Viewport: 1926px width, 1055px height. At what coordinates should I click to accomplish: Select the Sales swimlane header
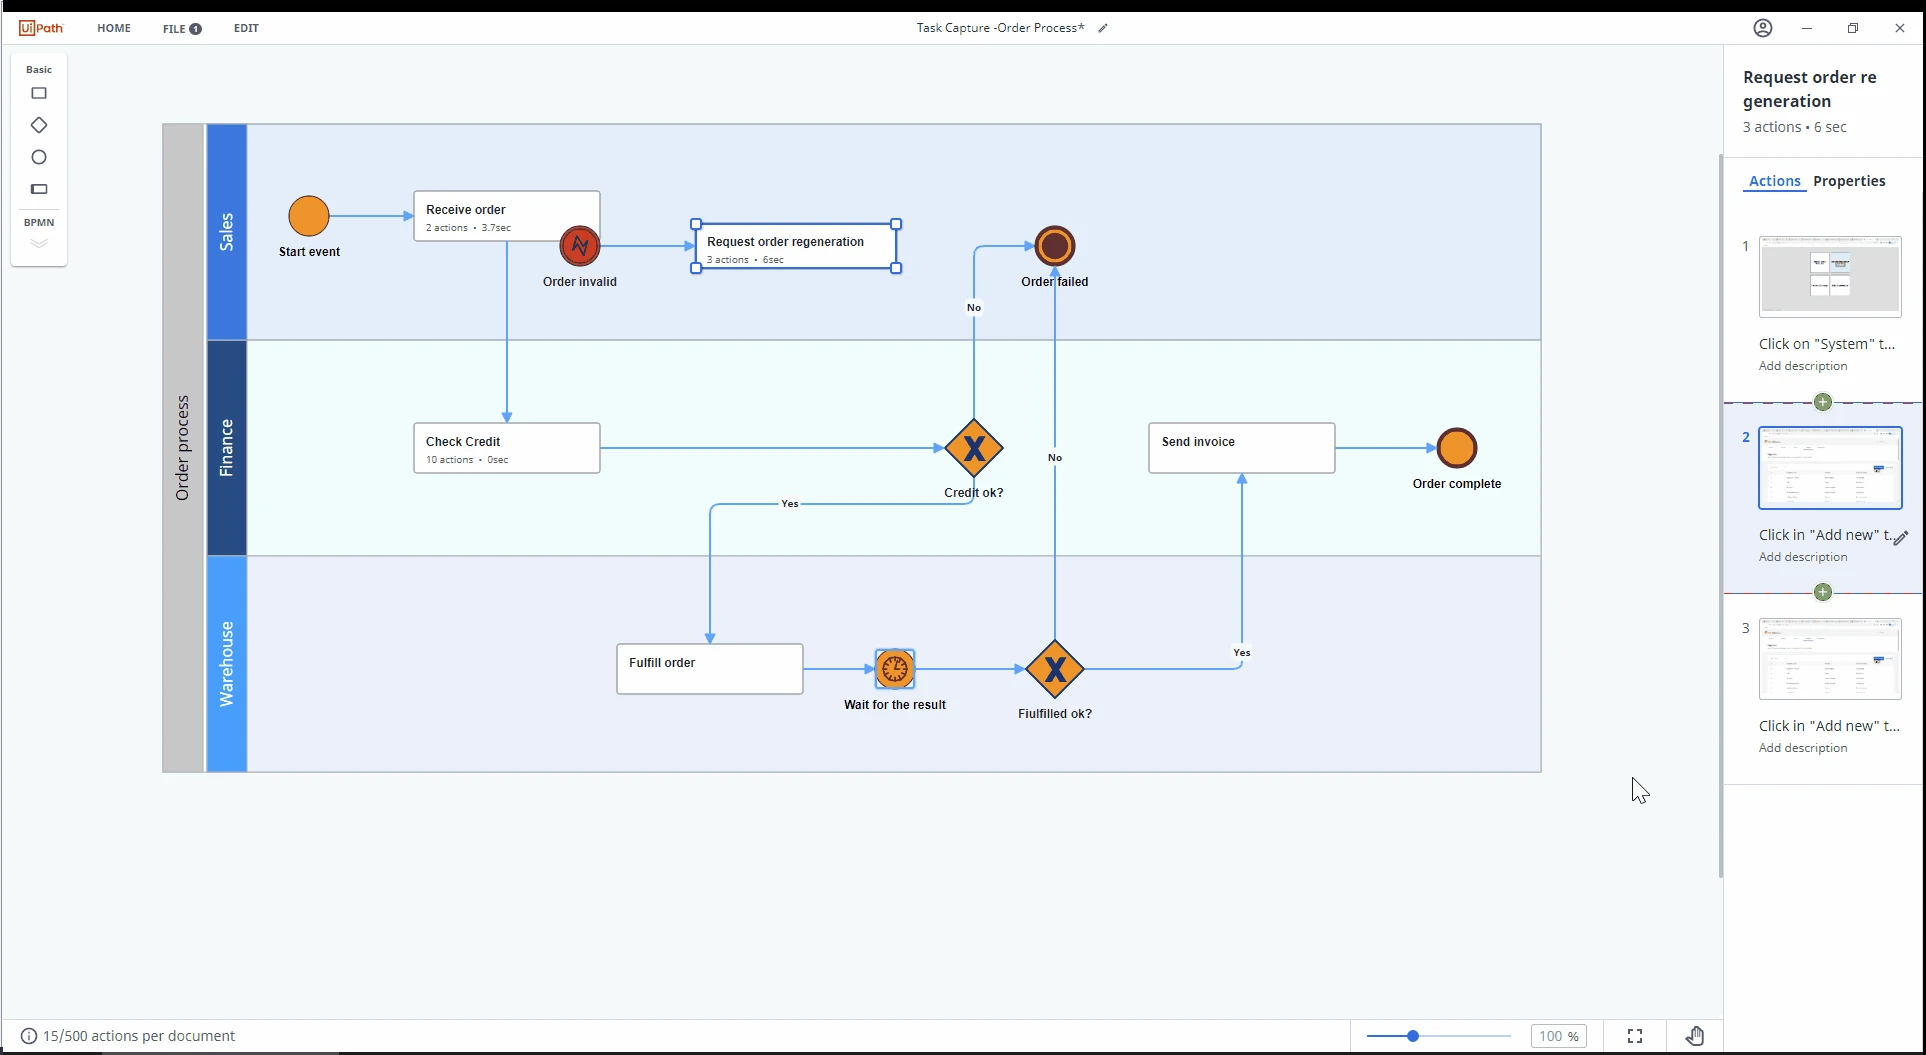click(227, 232)
